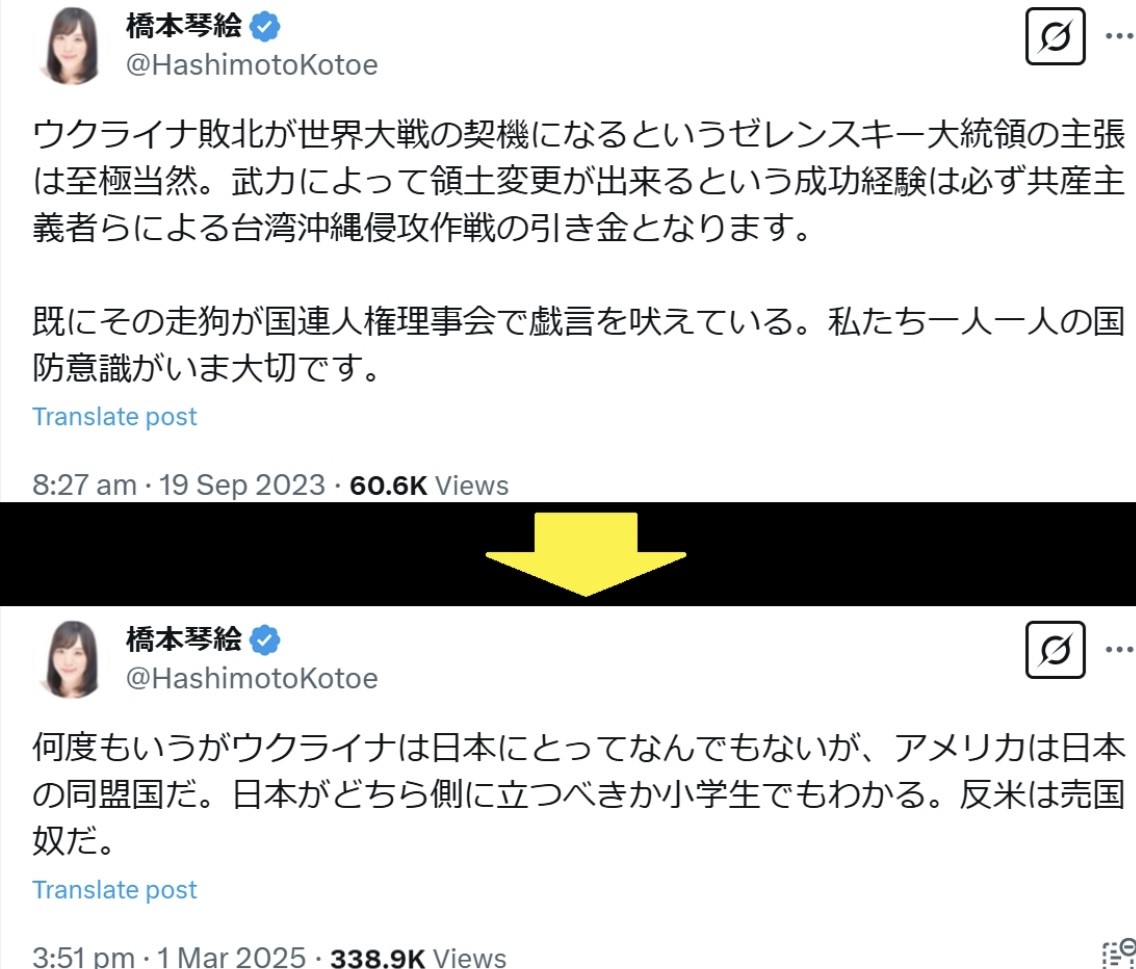
Task: Click the yellow down arrow graphic
Action: click(585, 554)
